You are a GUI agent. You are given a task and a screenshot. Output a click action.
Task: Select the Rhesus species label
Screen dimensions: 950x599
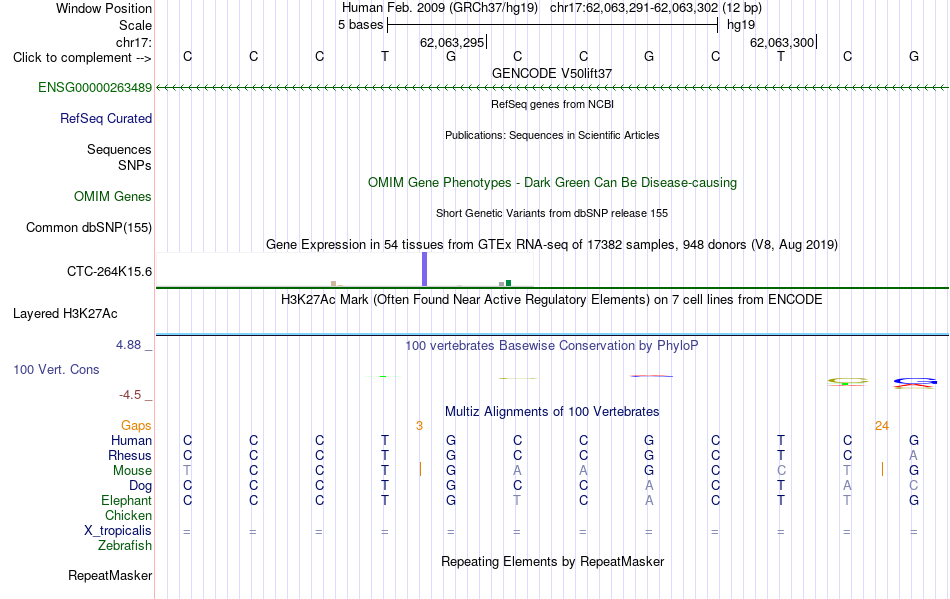click(130, 455)
